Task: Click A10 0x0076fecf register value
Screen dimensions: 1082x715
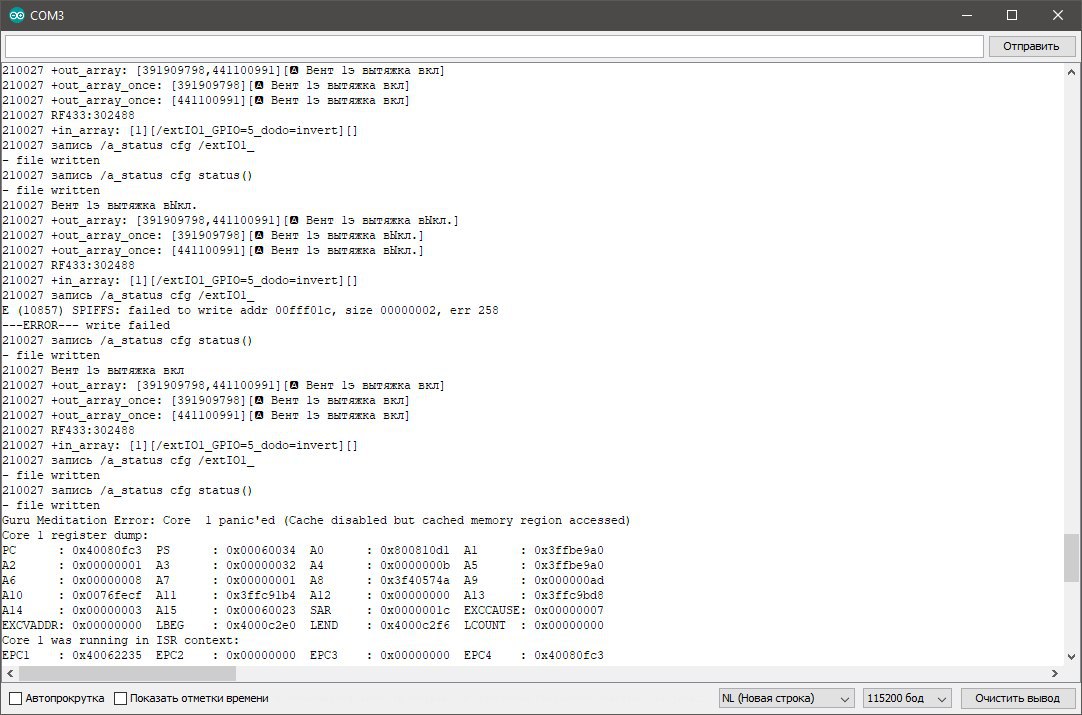Action: 107,595
